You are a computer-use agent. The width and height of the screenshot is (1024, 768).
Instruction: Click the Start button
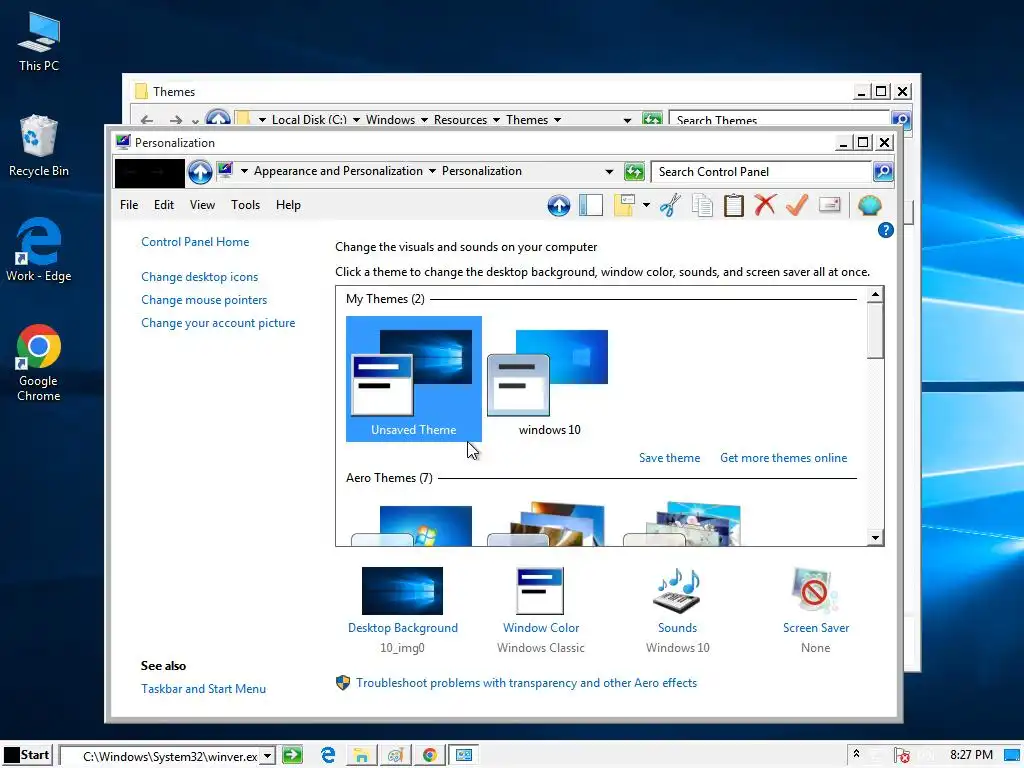(27, 756)
